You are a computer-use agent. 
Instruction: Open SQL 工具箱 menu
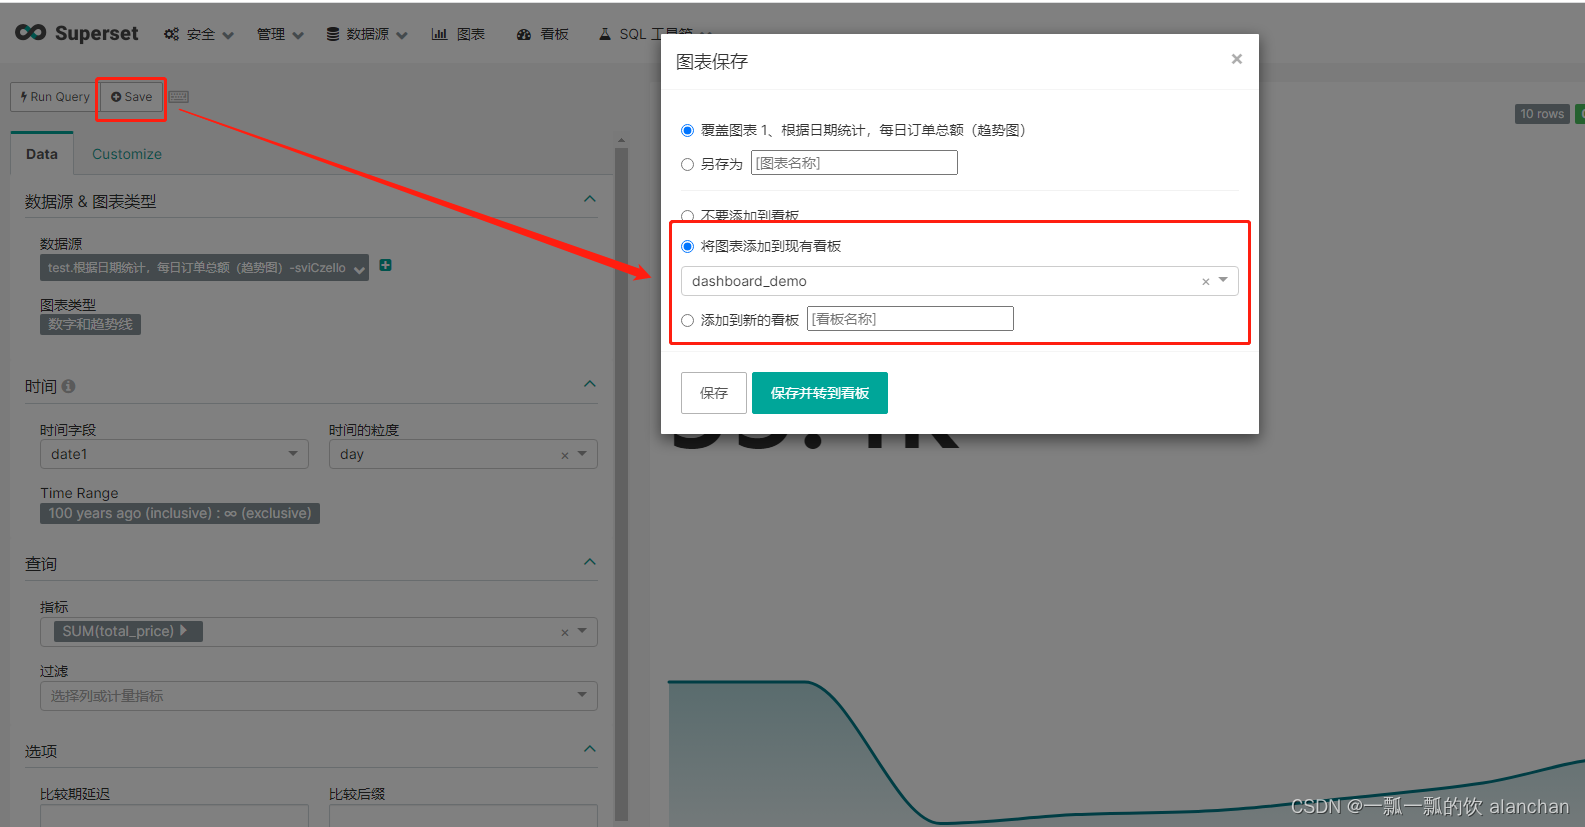[655, 34]
